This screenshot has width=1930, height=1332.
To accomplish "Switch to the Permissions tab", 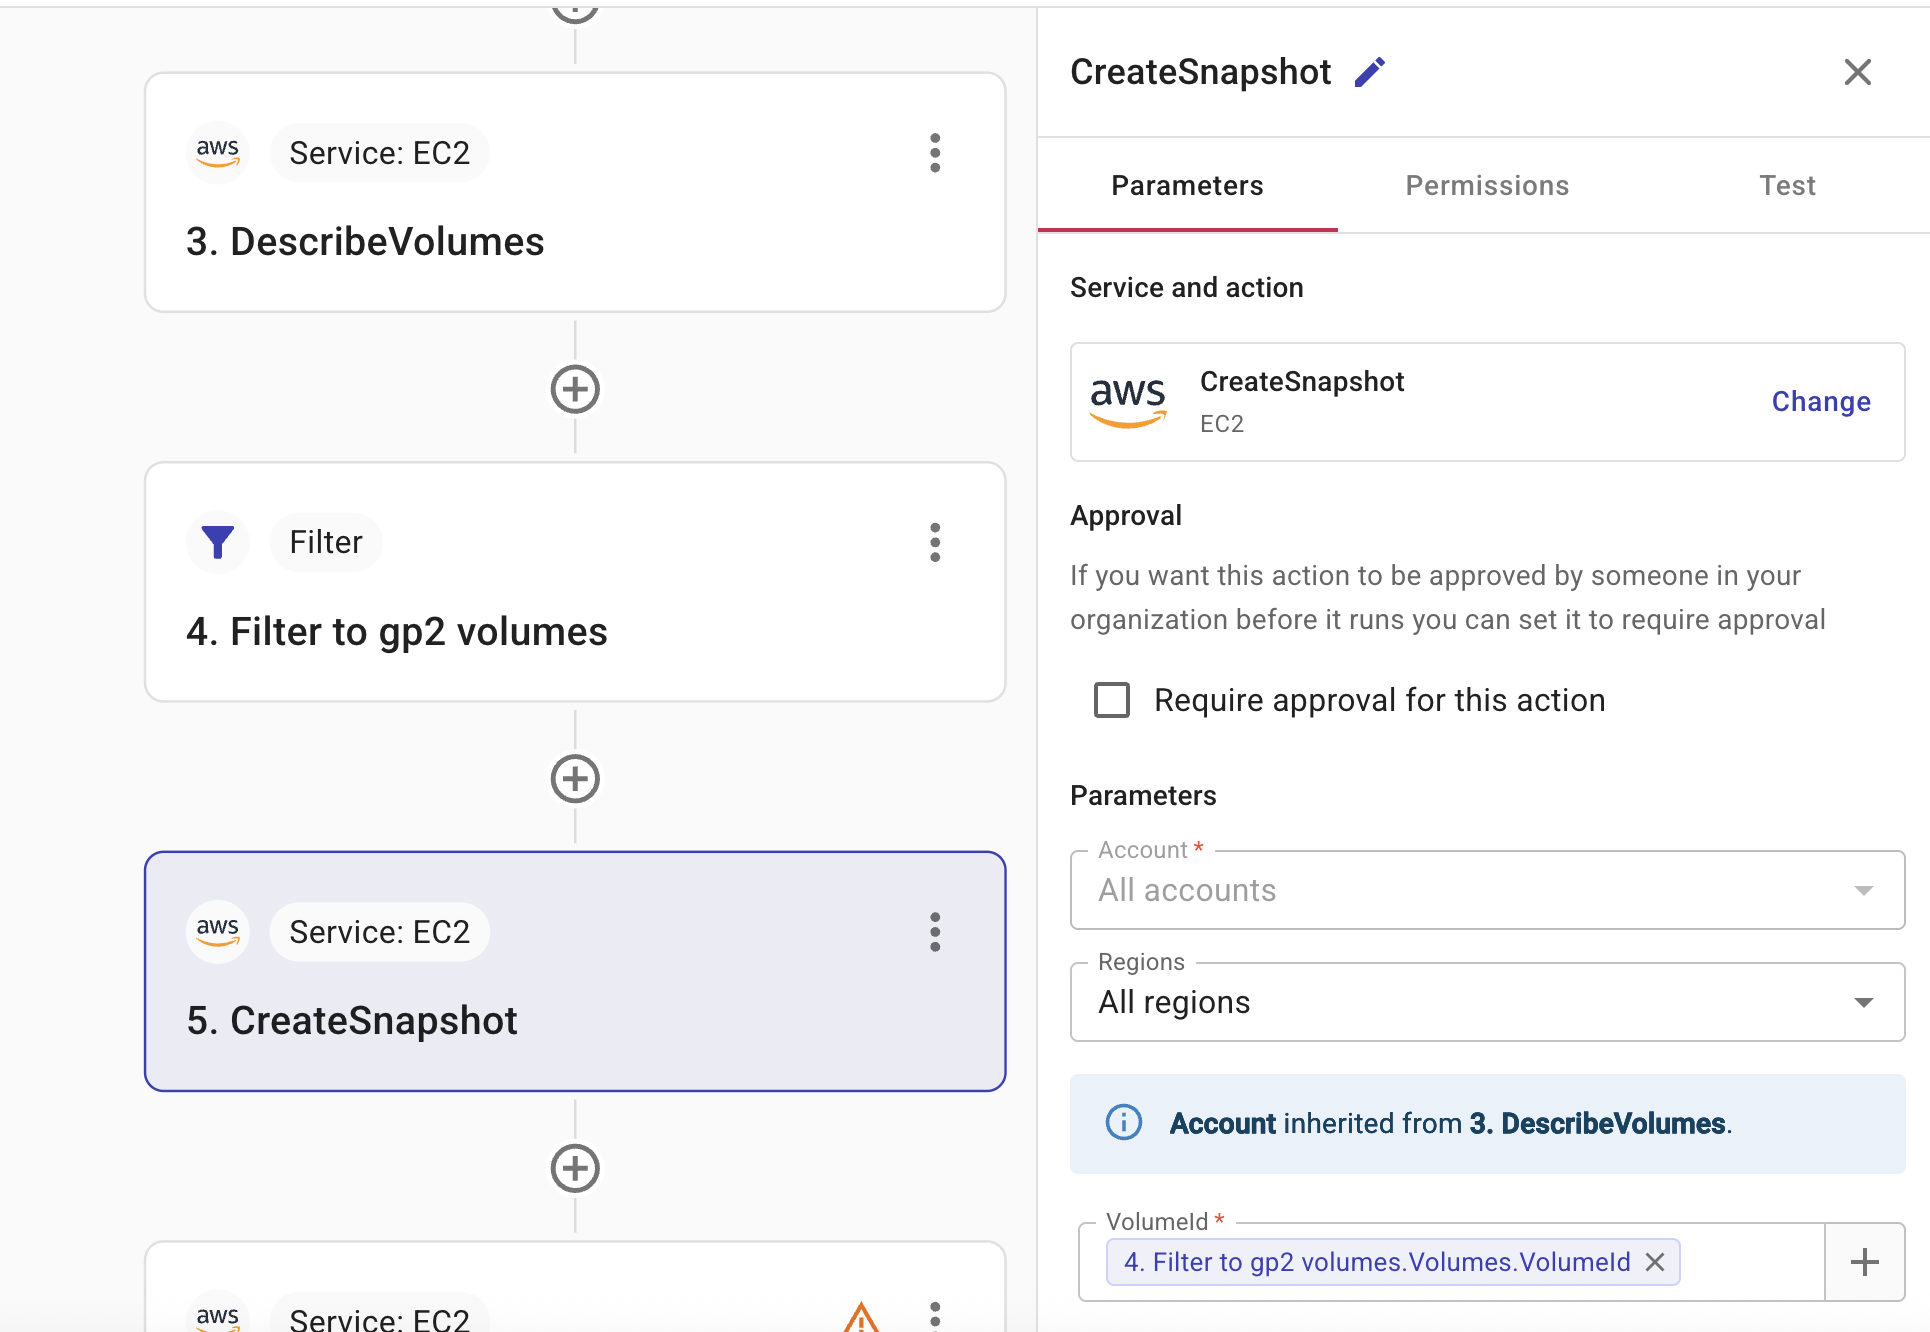I will pos(1487,185).
